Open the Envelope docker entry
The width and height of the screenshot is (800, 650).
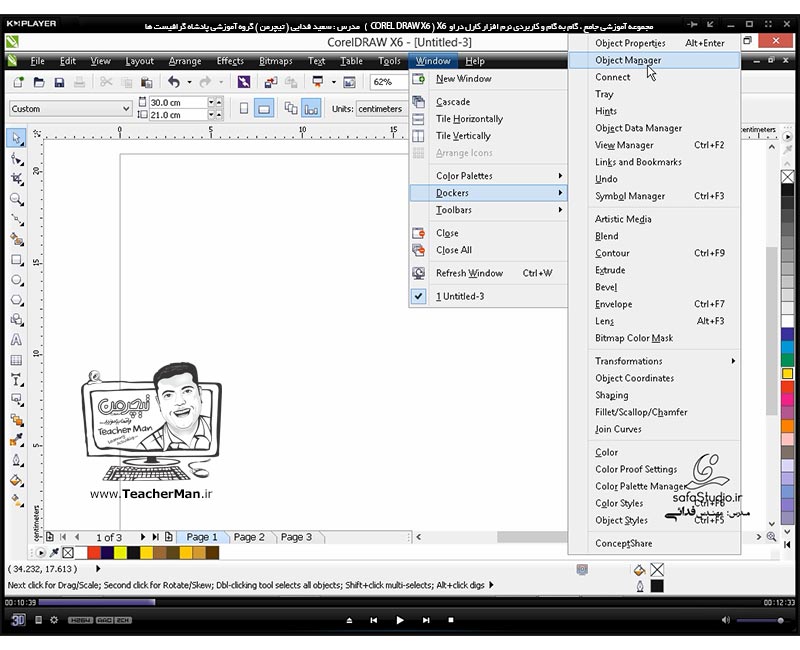point(655,304)
